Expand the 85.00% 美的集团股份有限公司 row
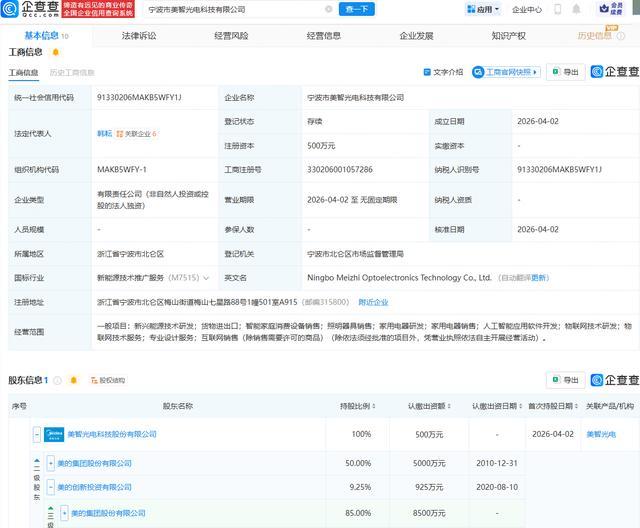 (x=64, y=513)
